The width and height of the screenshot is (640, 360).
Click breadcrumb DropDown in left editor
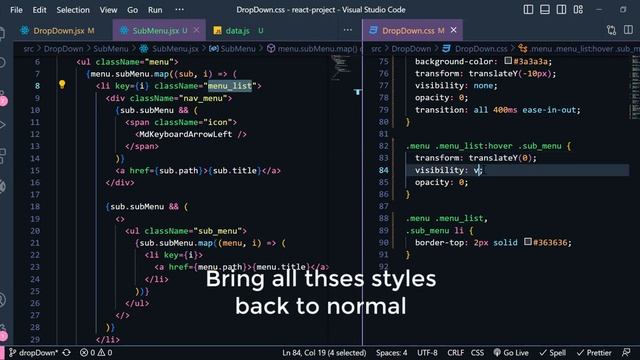point(63,49)
